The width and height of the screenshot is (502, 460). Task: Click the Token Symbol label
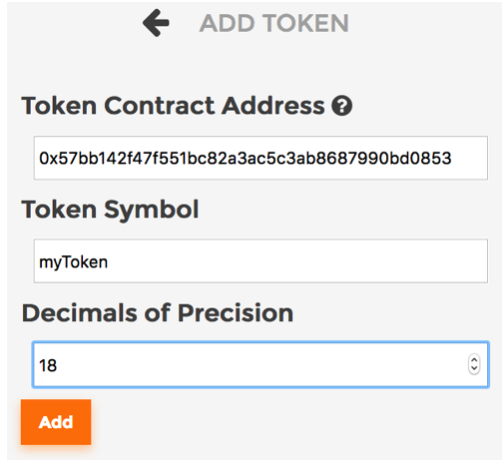(x=110, y=210)
